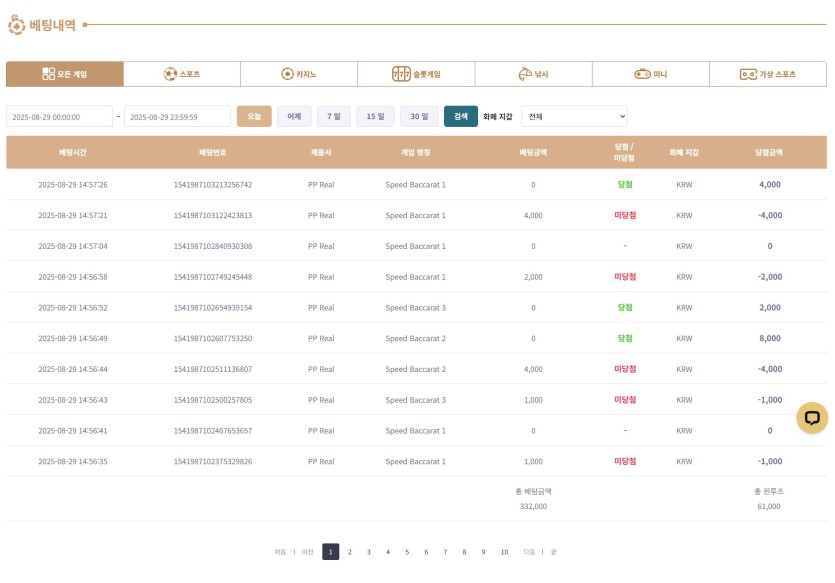
Task: Filter by 어제 yesterday
Action: (x=294, y=117)
